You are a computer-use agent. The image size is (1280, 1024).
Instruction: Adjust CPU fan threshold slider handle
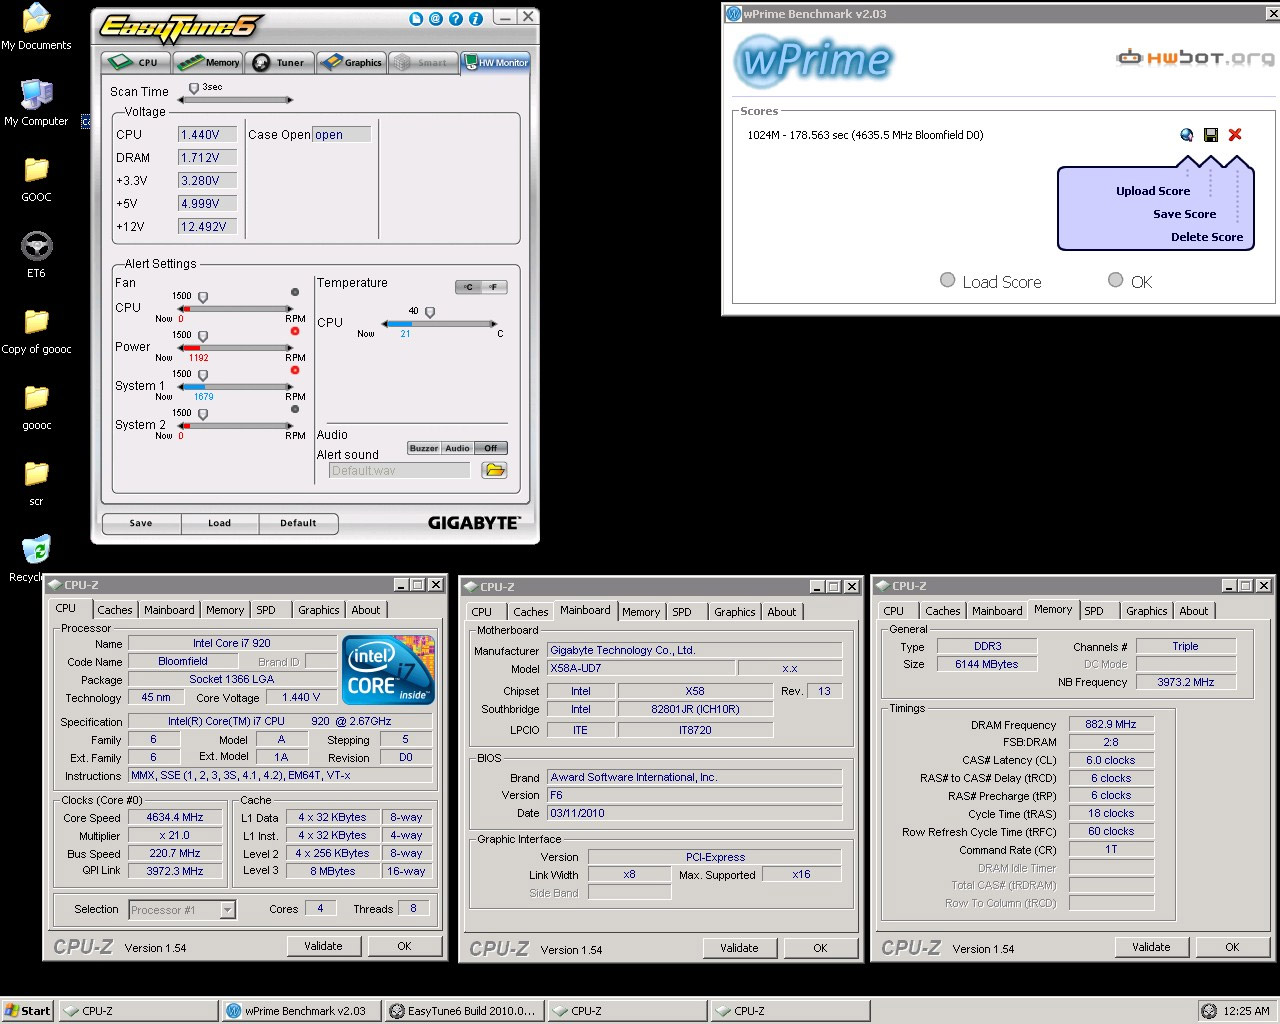coord(203,298)
